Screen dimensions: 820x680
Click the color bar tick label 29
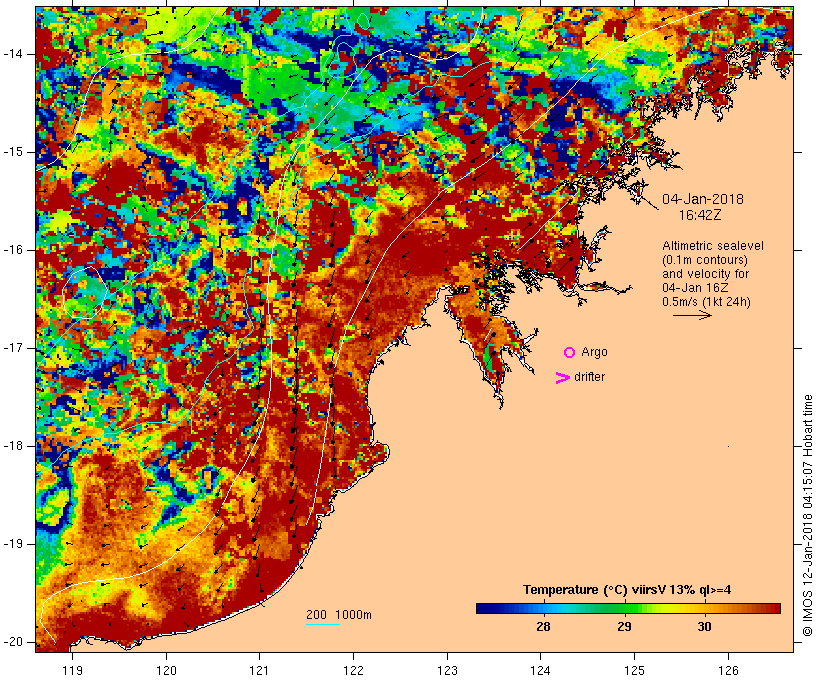pyautogui.click(x=624, y=626)
